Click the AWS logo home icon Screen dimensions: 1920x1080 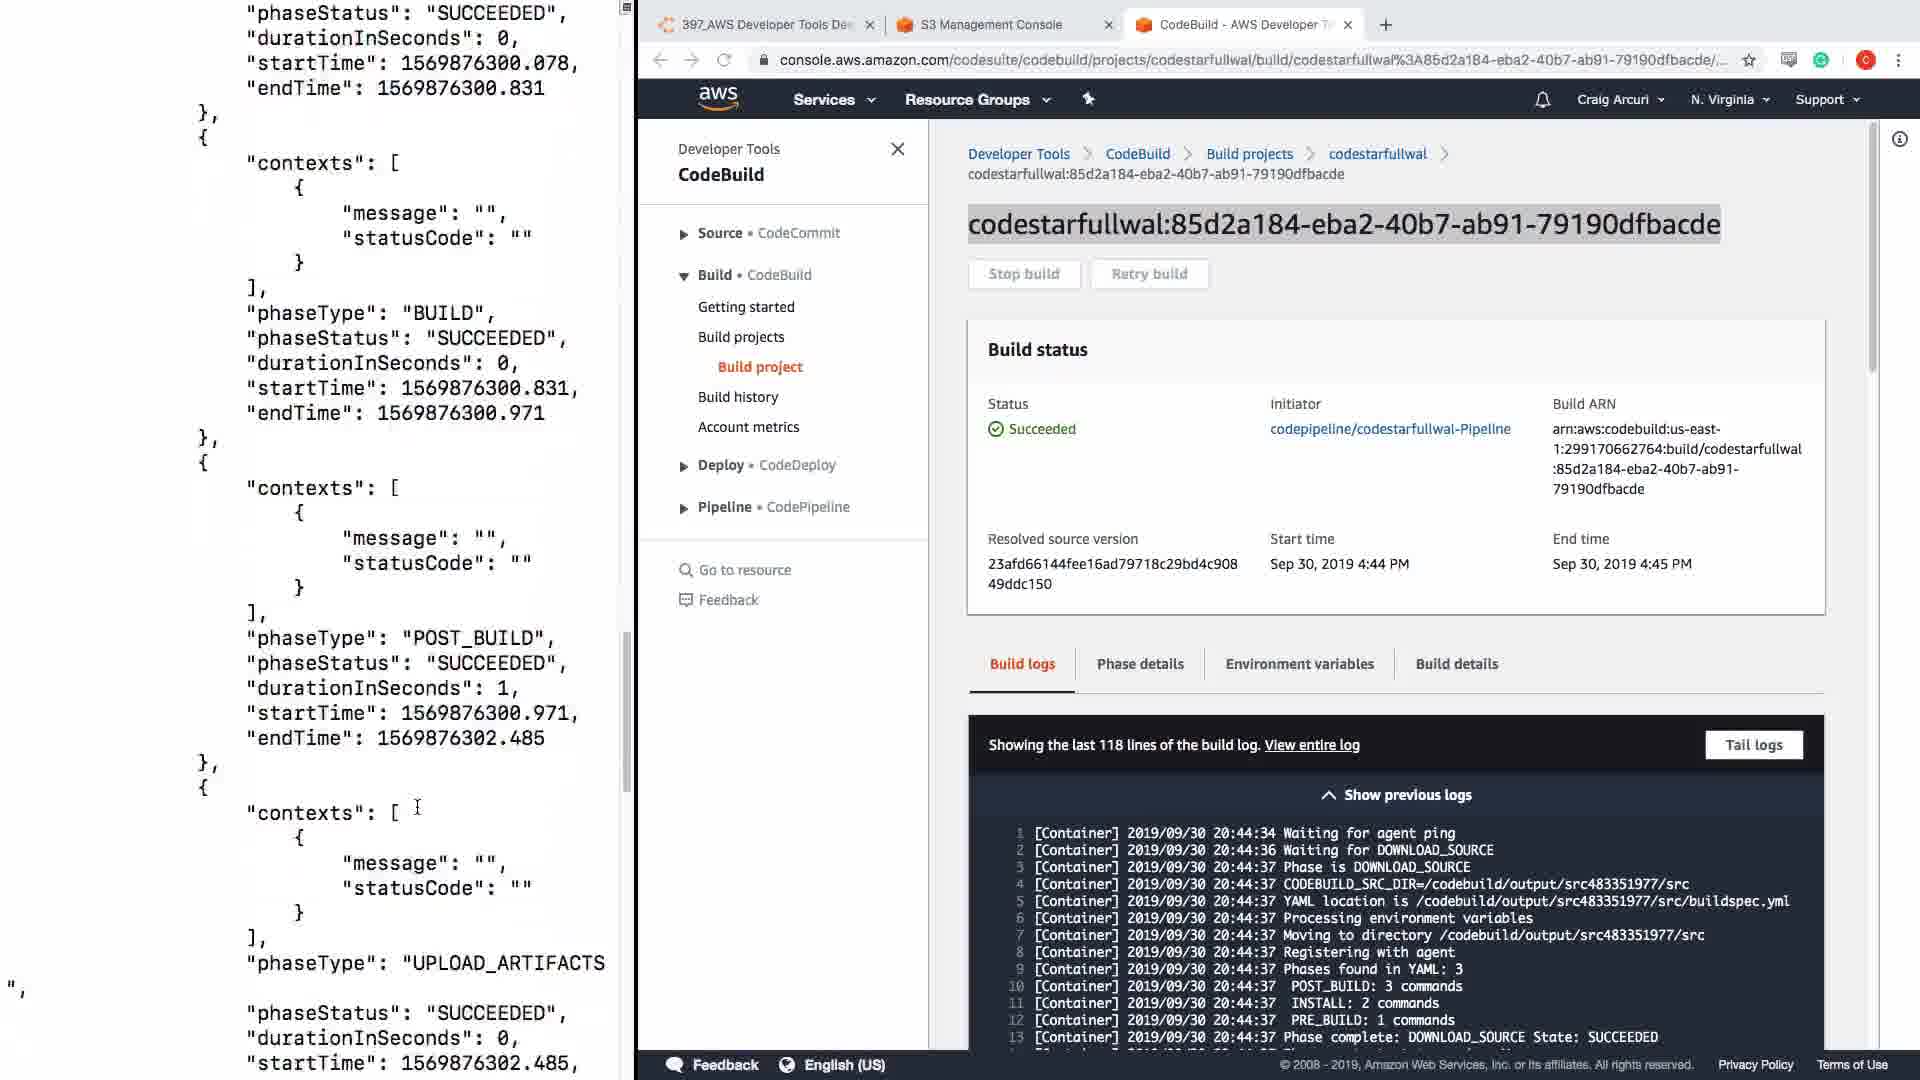(x=718, y=98)
